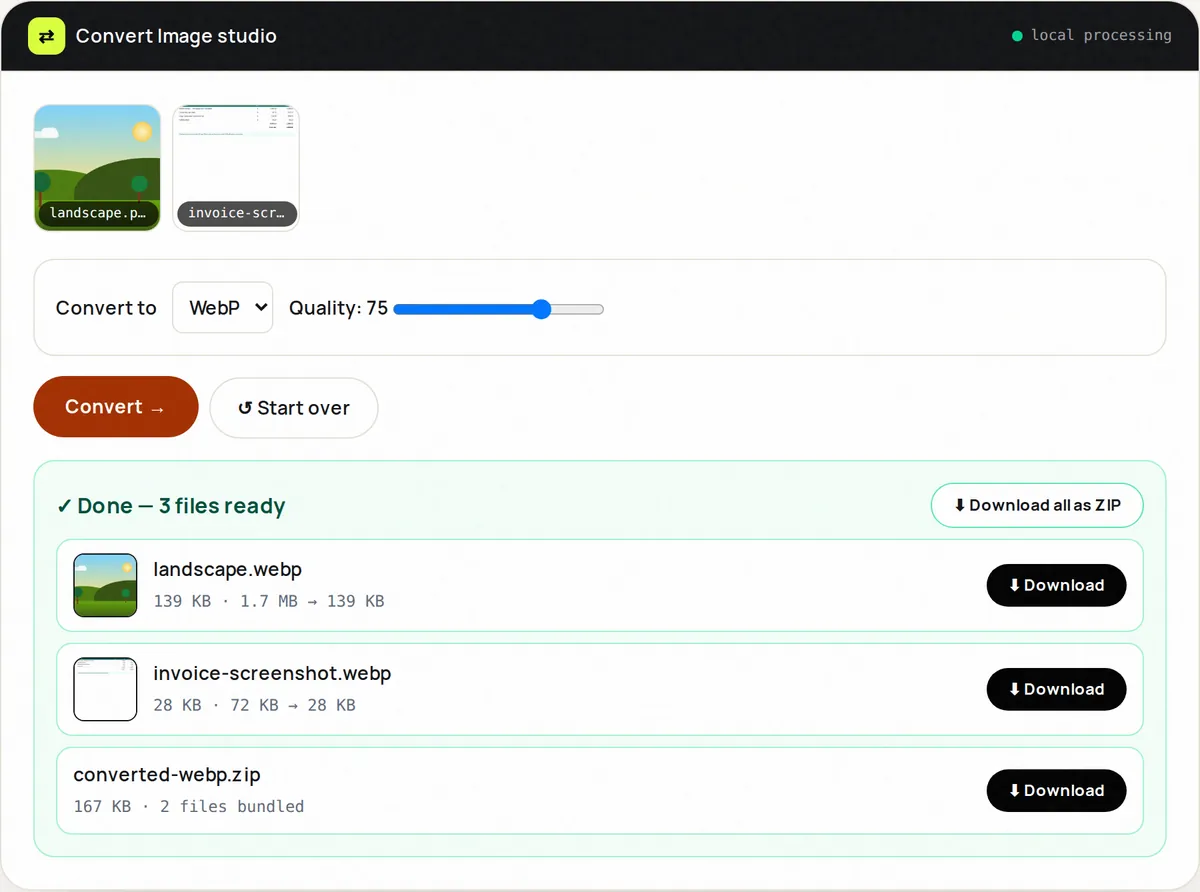Adjust the Quality slider
The width and height of the screenshot is (1200, 892).
[x=499, y=309]
